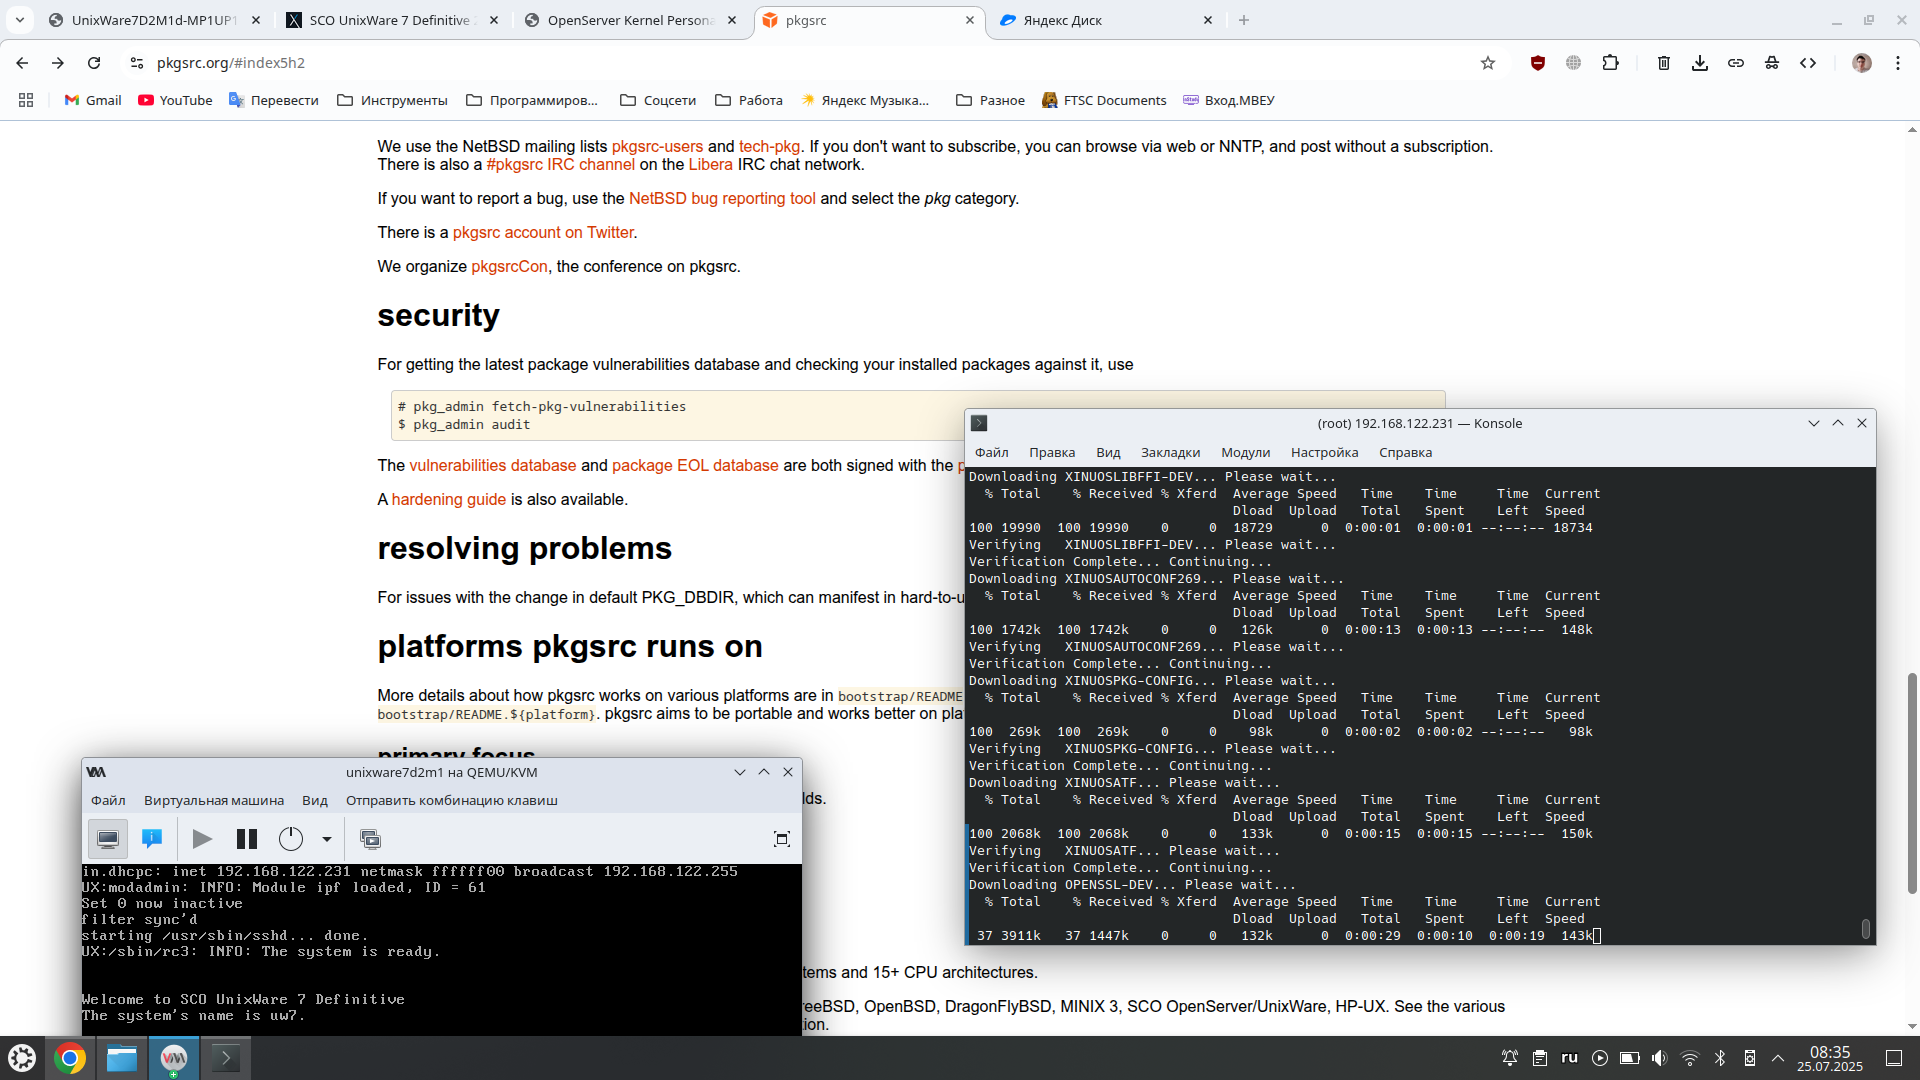Screen dimensions: 1920x1080
Task: Open the Wi-Fi network tray icon
Action: coord(1690,1058)
